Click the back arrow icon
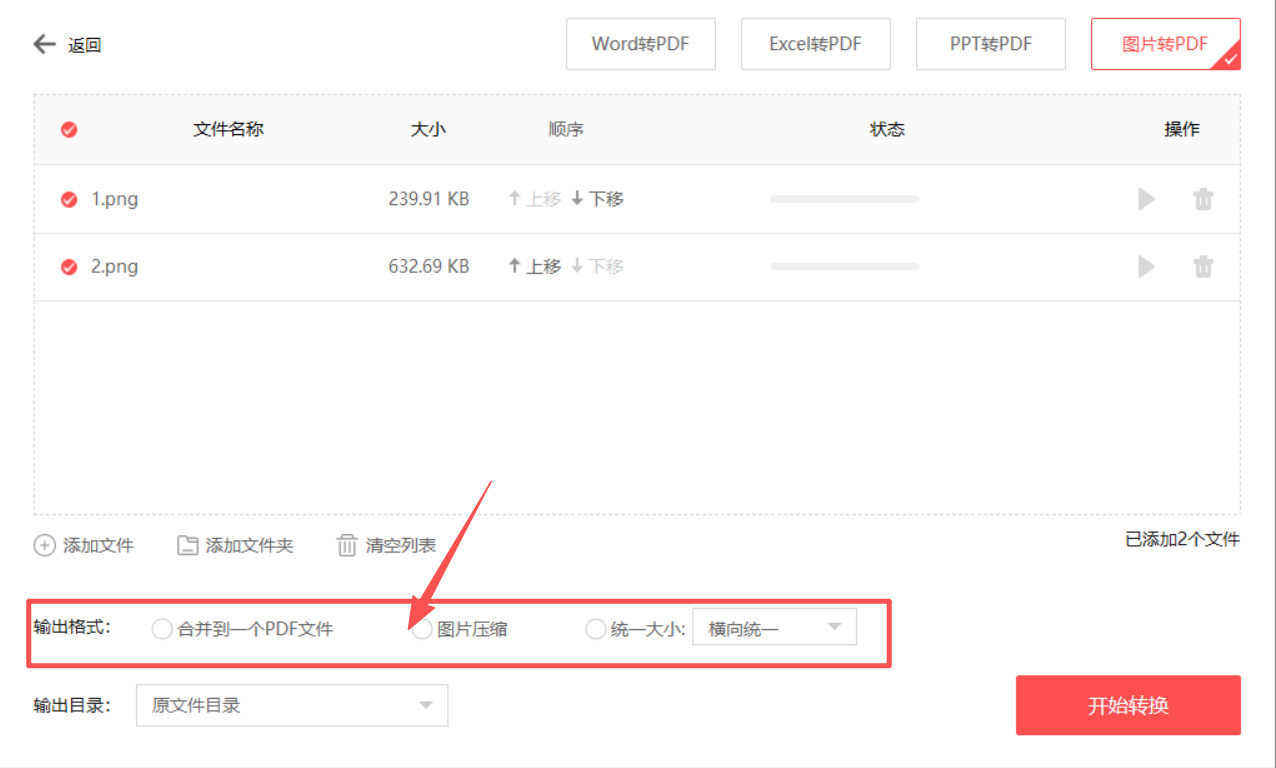 [44, 44]
